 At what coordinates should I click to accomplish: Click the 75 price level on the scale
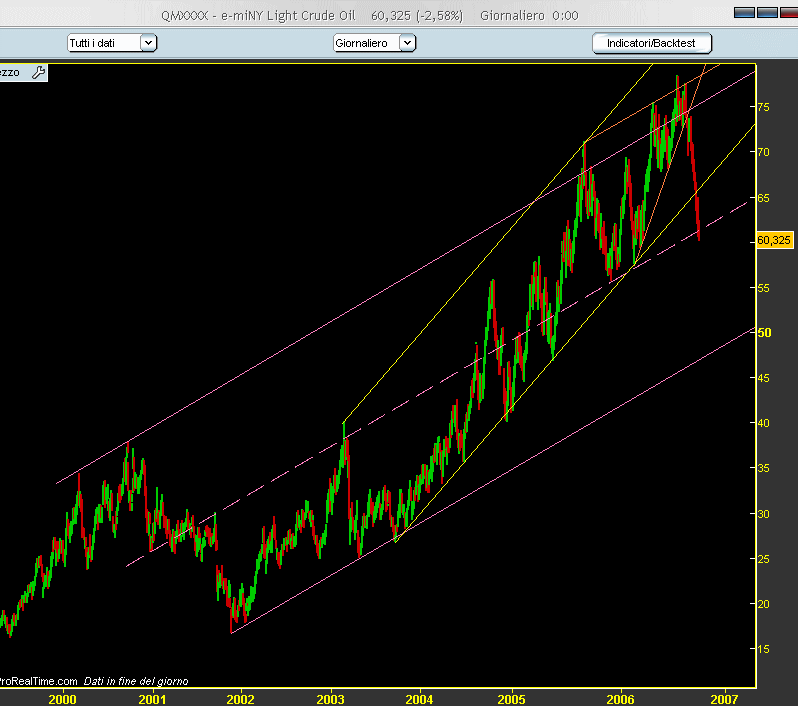pos(763,107)
